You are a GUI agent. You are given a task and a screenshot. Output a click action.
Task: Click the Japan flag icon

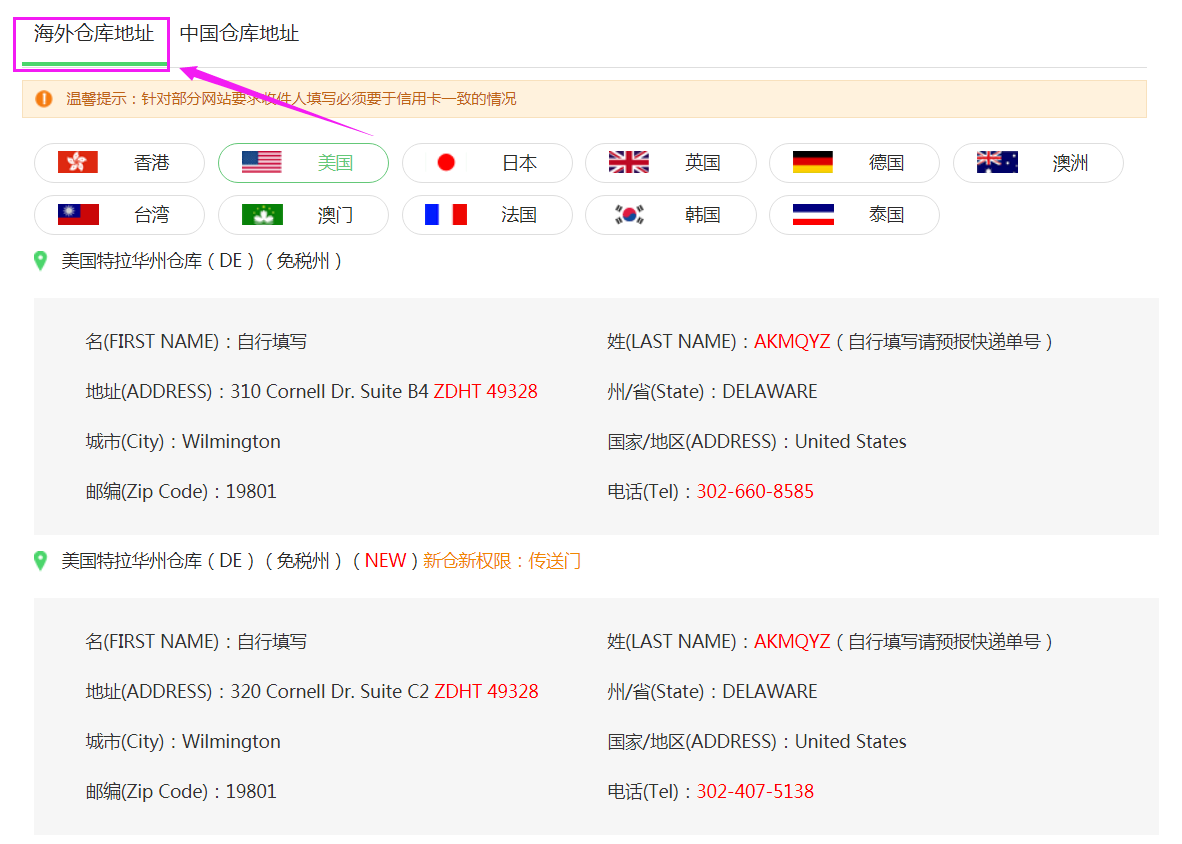click(446, 162)
